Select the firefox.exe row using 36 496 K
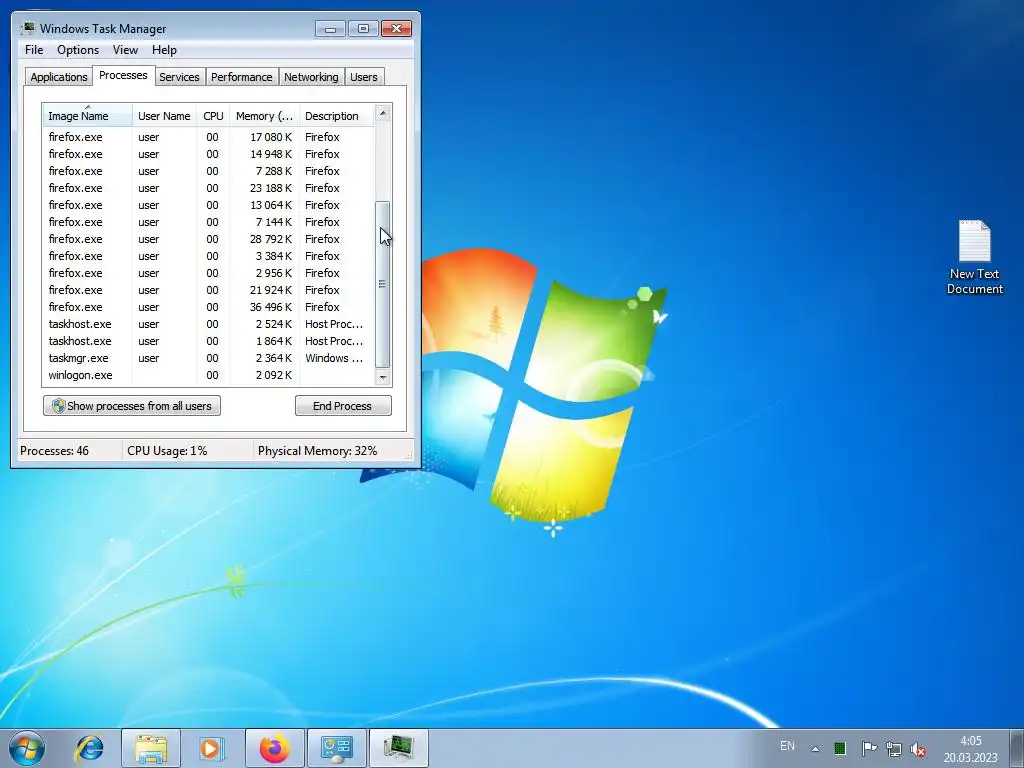This screenshot has width=1024, height=768. point(208,306)
